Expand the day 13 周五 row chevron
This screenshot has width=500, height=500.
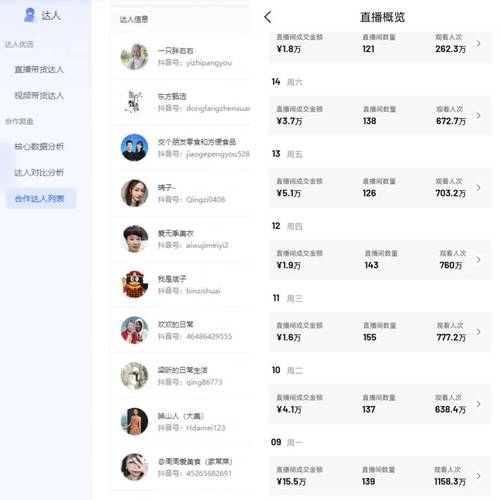click(479, 187)
